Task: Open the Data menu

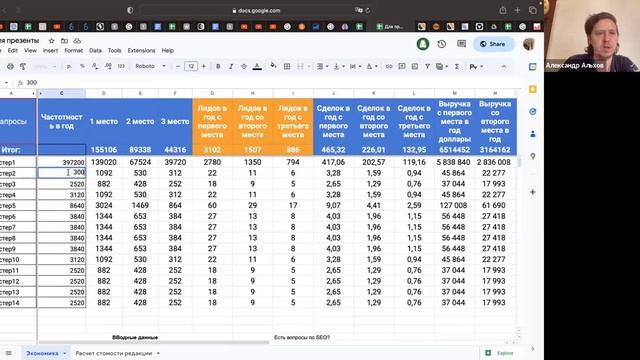Action: click(95, 51)
